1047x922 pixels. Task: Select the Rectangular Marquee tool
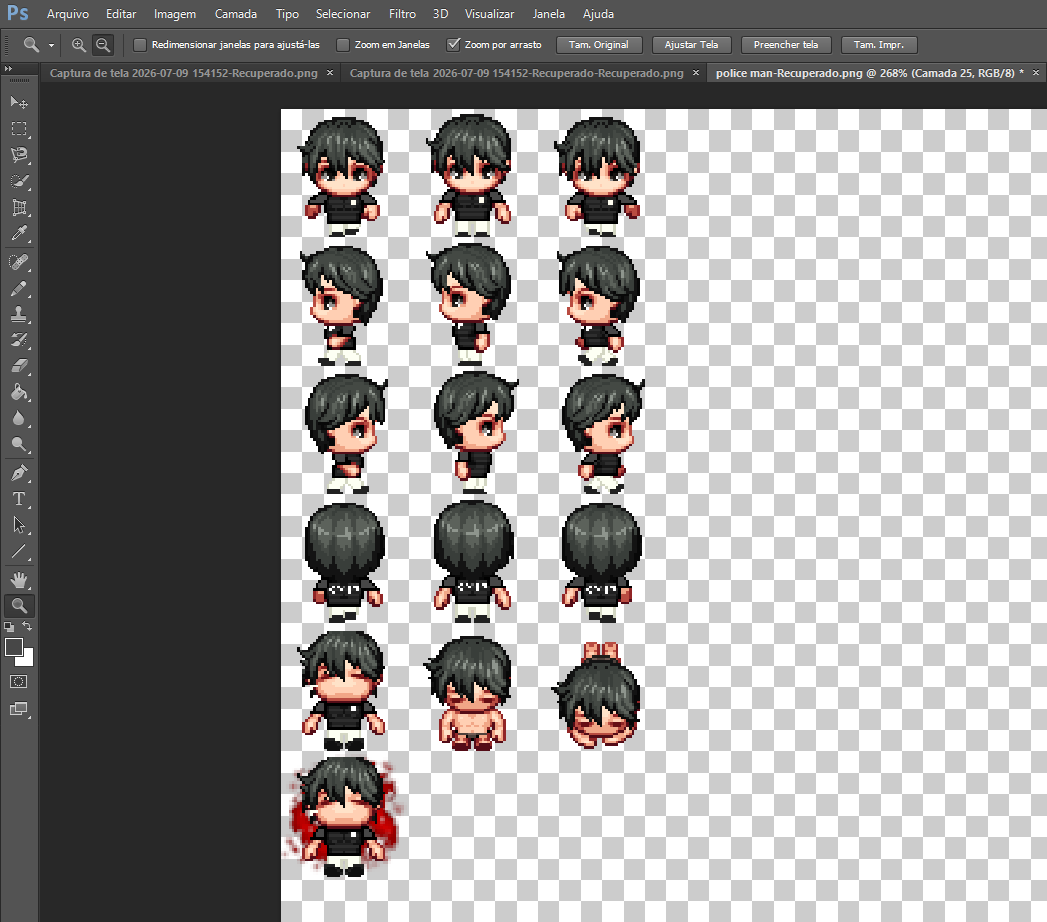click(19, 128)
